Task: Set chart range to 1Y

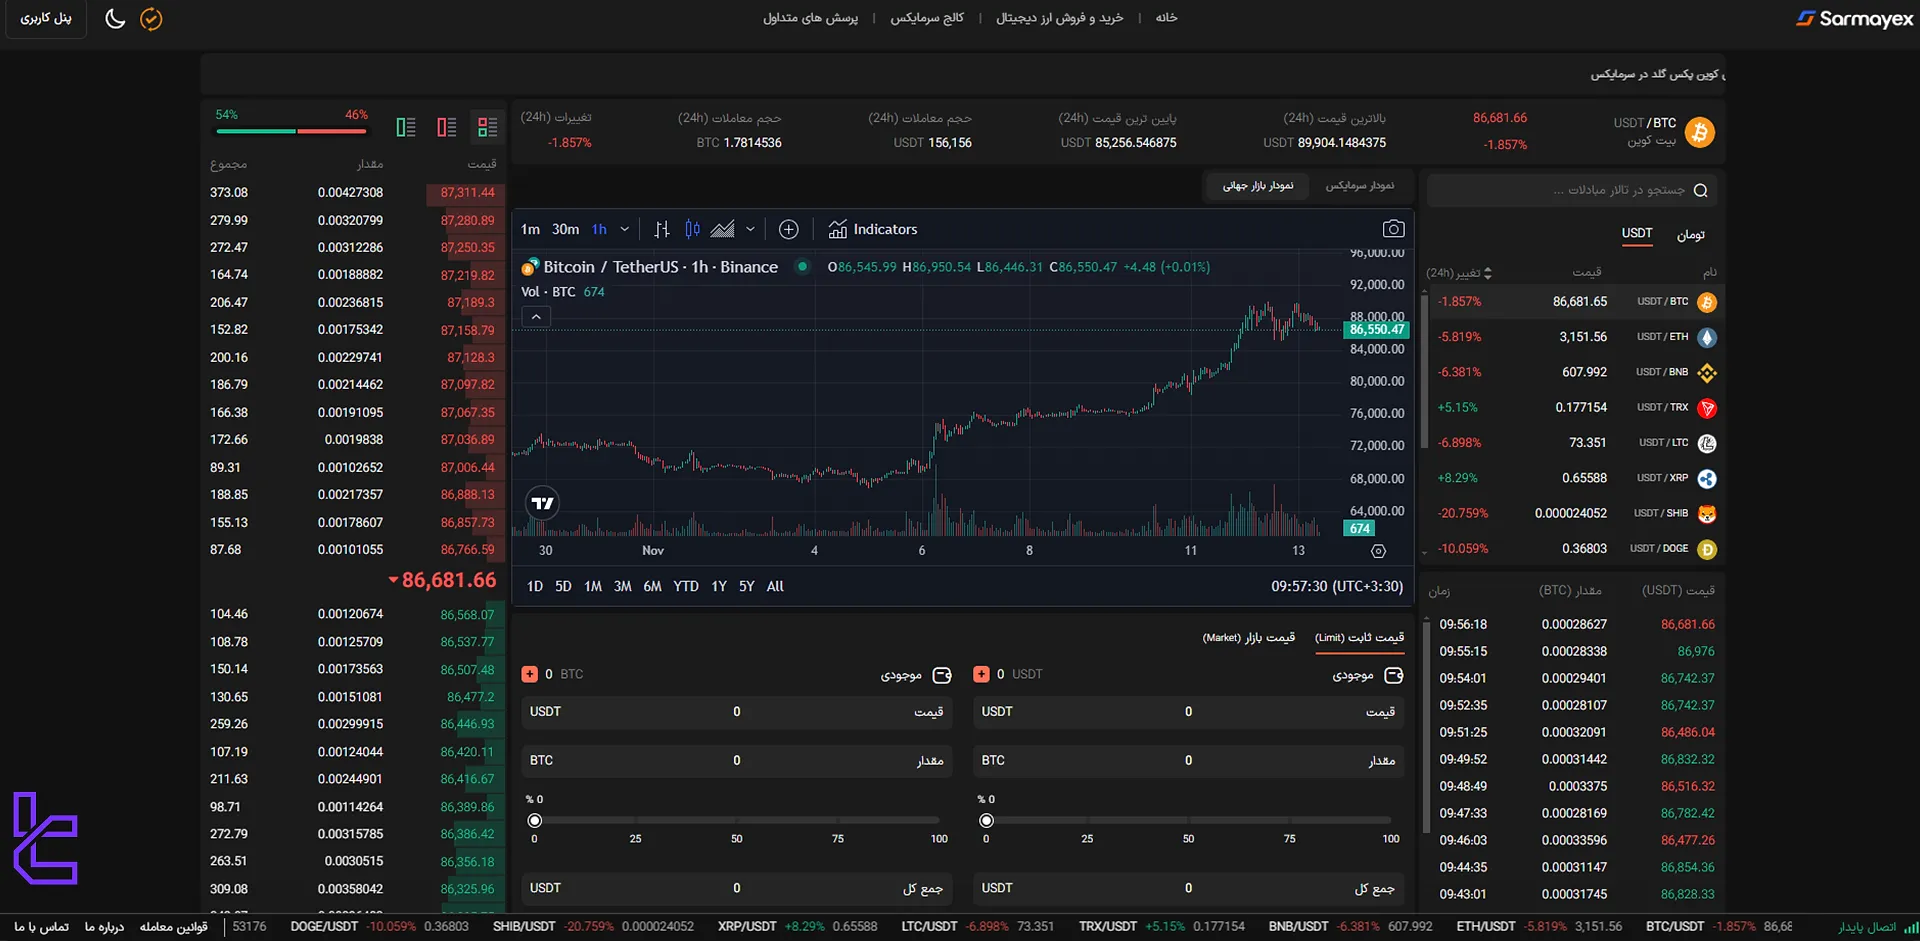Action: click(718, 586)
